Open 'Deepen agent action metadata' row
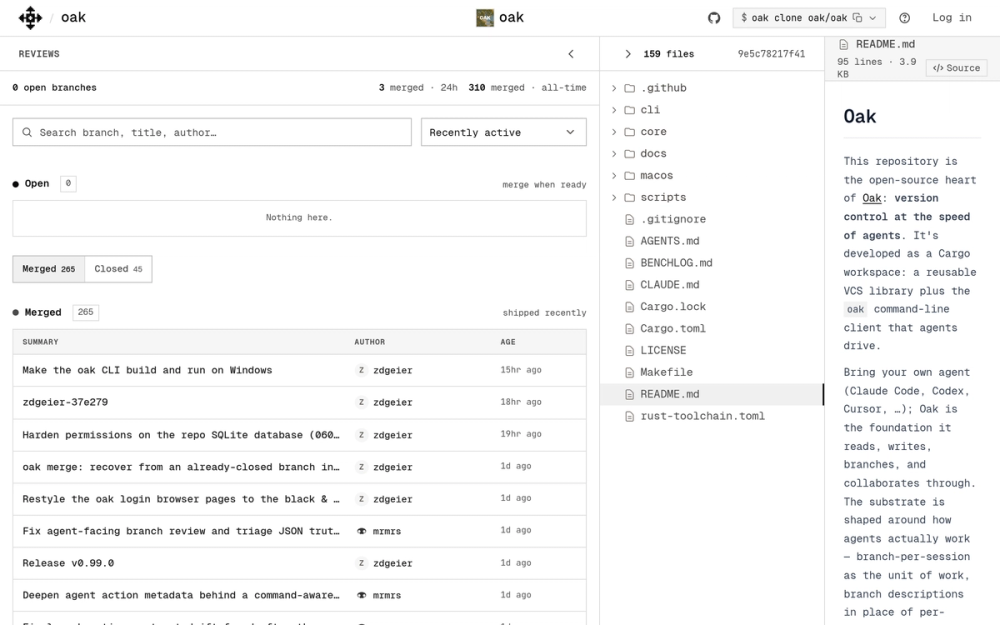1000x625 pixels. click(x=299, y=595)
